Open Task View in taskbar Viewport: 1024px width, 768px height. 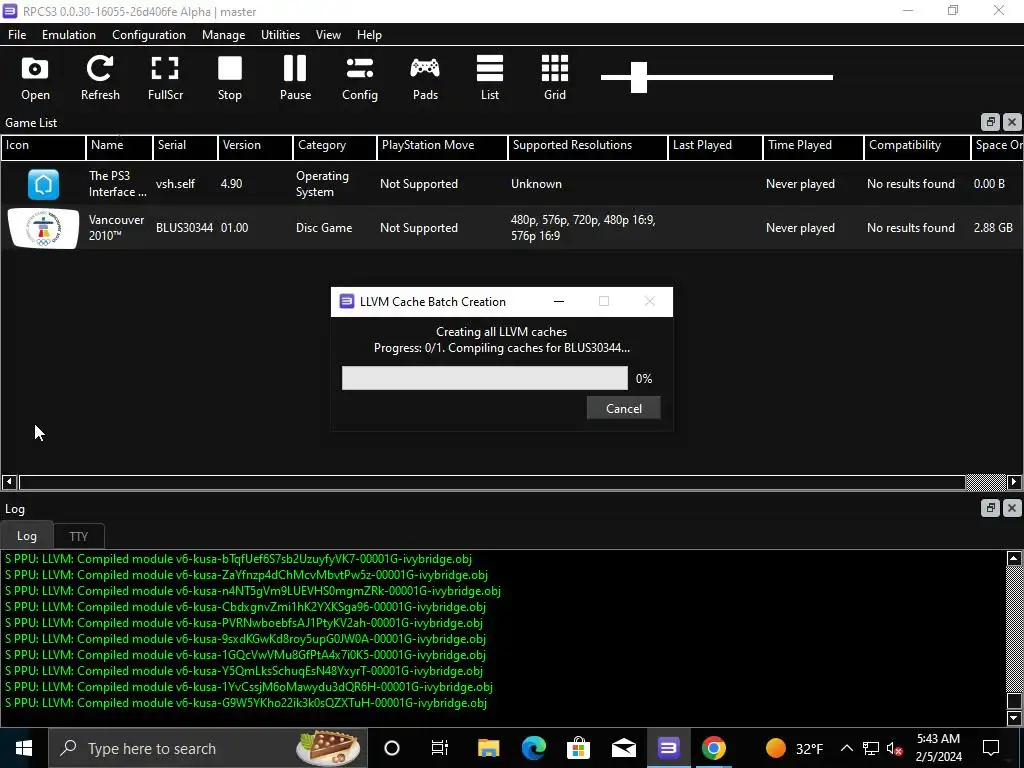(x=440, y=748)
